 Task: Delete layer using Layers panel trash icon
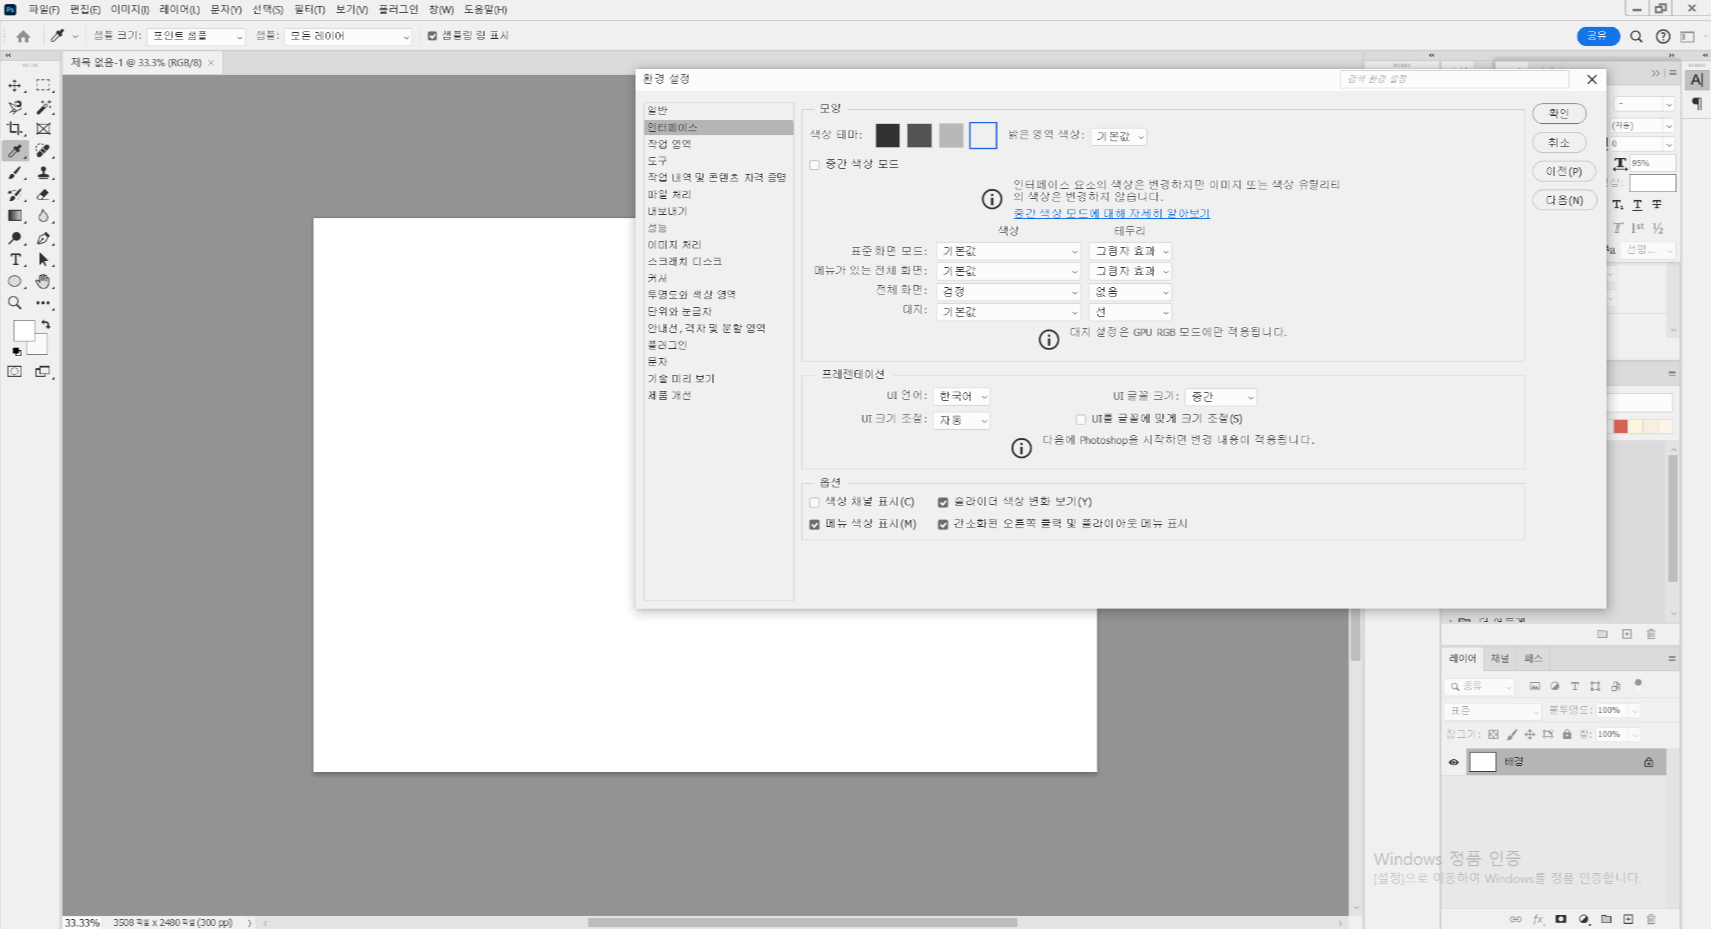click(x=1651, y=919)
